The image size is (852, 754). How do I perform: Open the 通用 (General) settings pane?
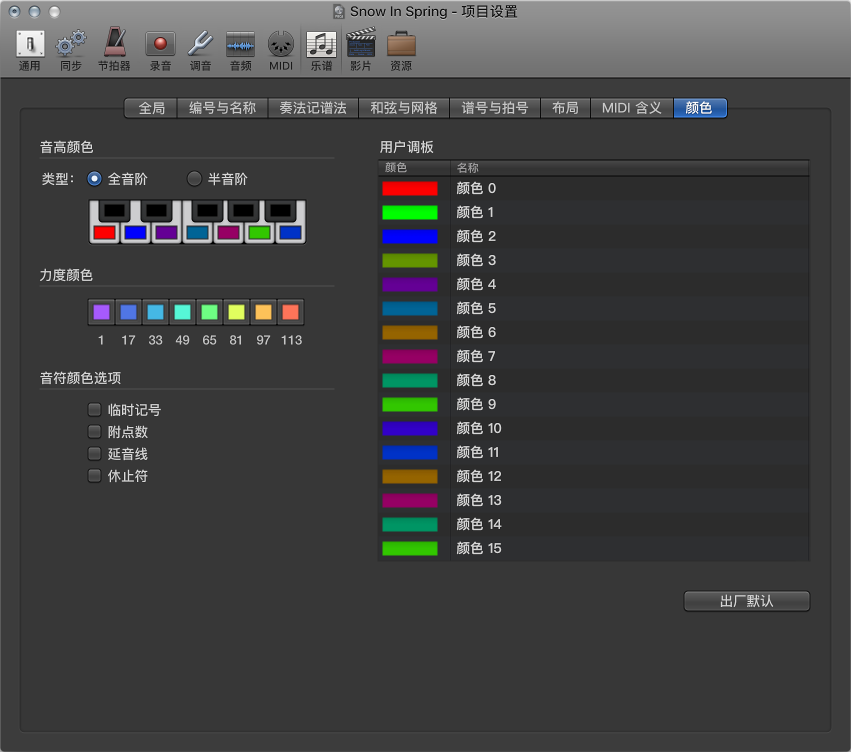pyautogui.click(x=30, y=45)
